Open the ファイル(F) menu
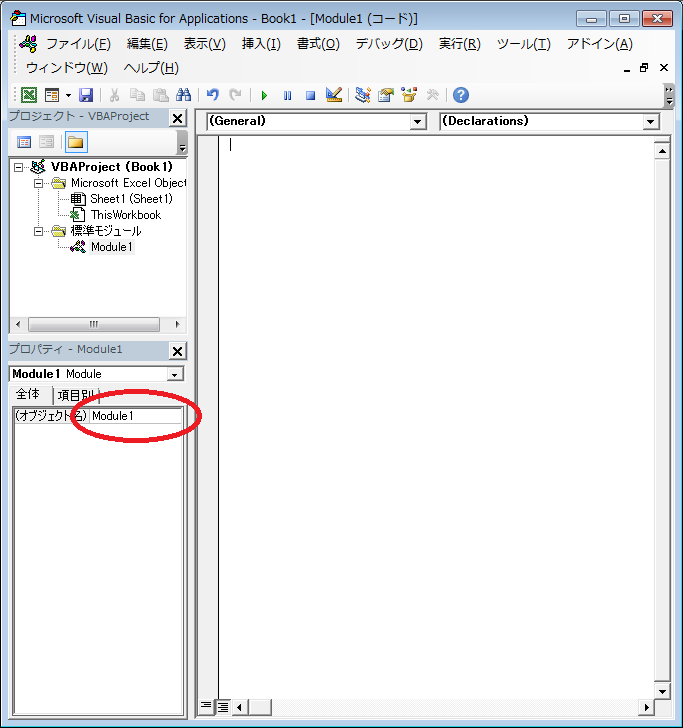 [x=78, y=44]
